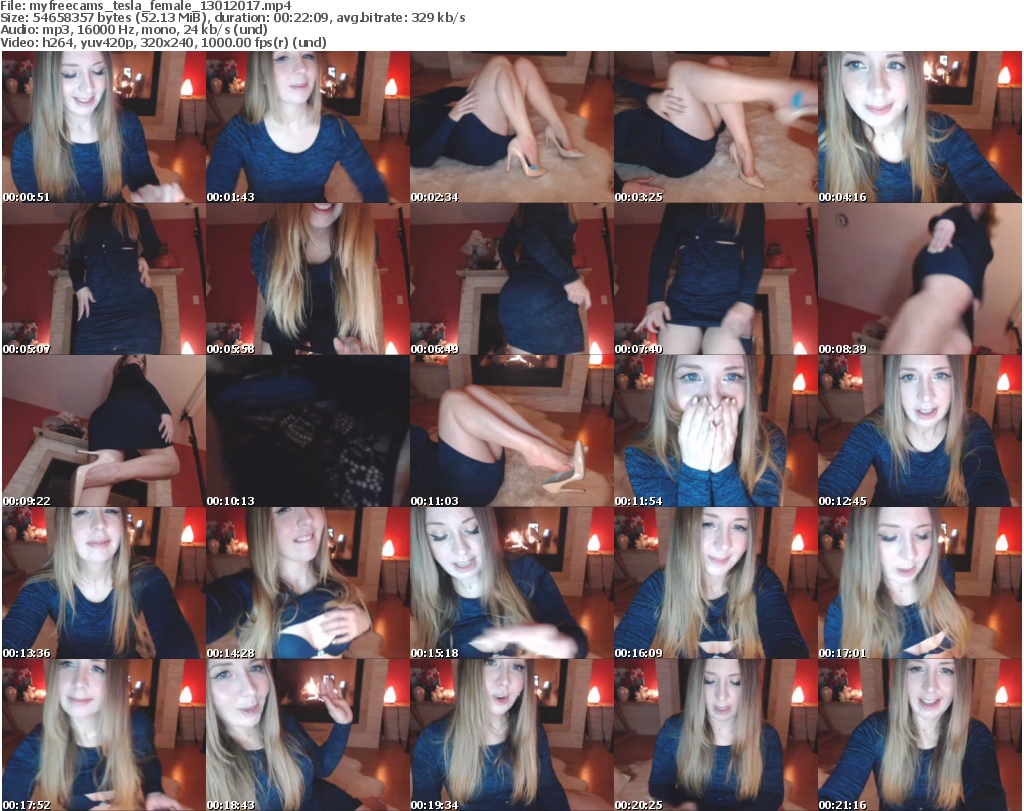Pick the 00:16:09 frame
The height and width of the screenshot is (811, 1024).
pos(716,583)
